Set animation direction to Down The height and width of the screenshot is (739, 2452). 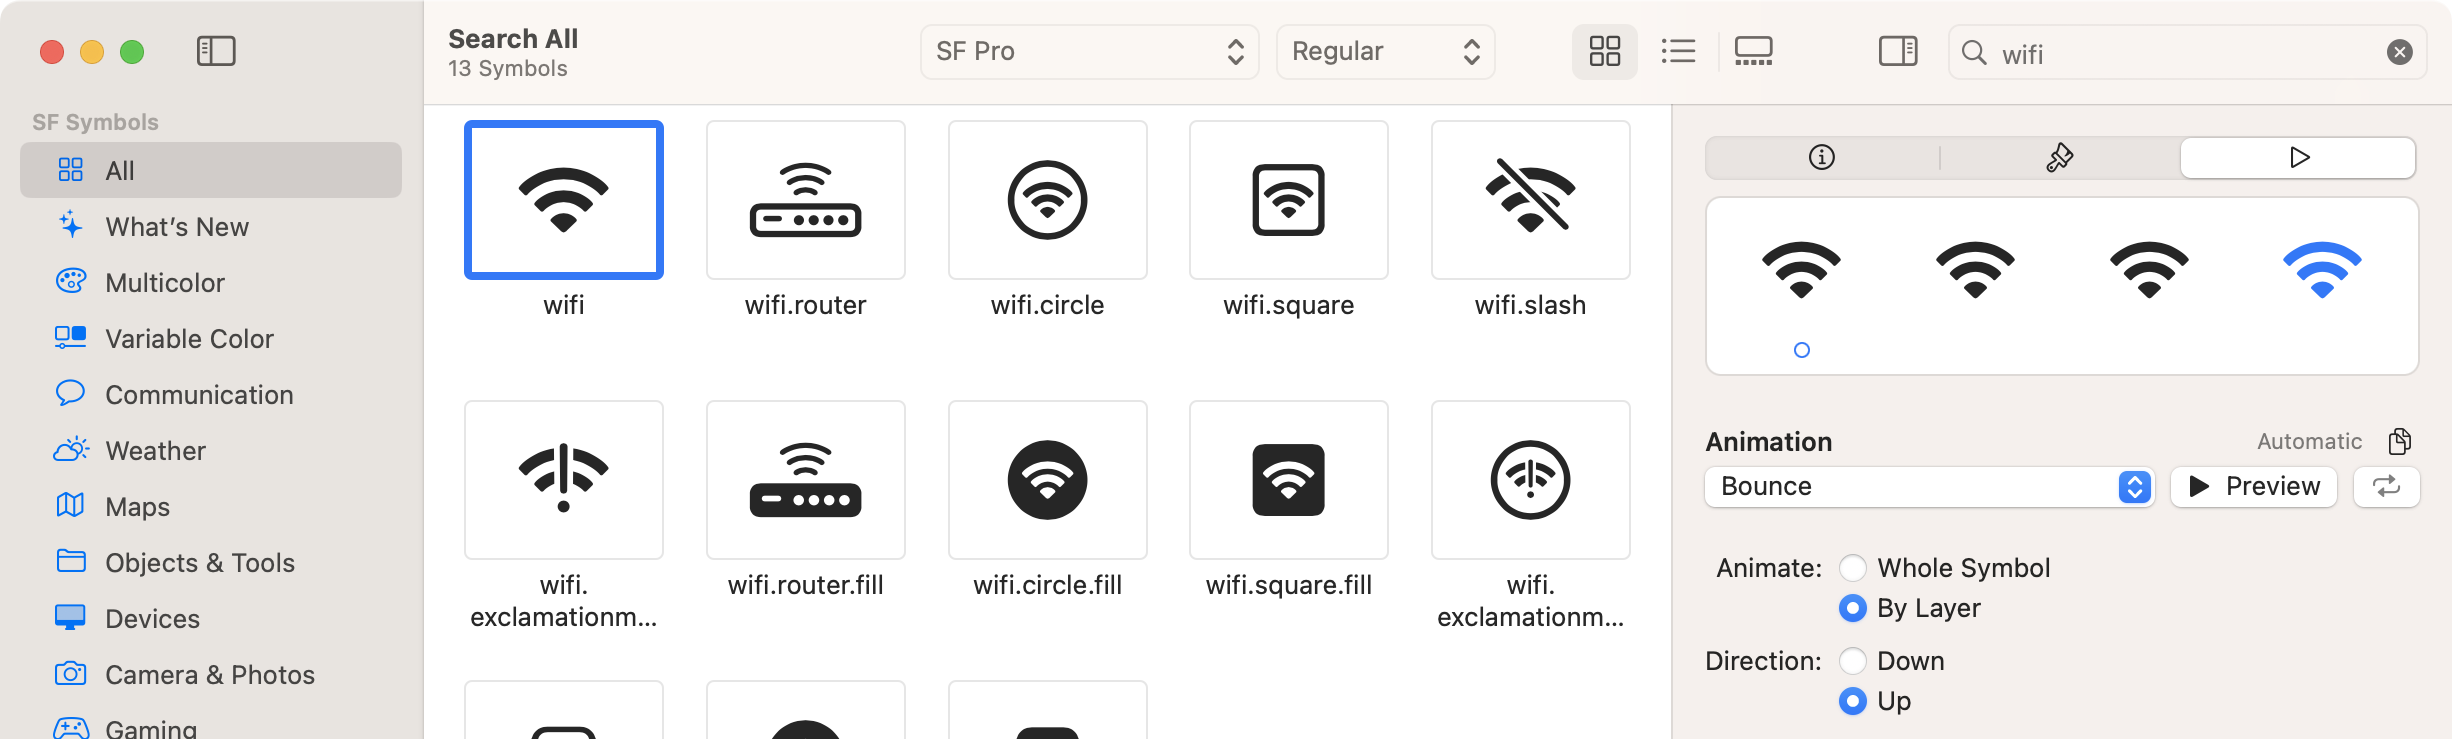click(x=1853, y=661)
